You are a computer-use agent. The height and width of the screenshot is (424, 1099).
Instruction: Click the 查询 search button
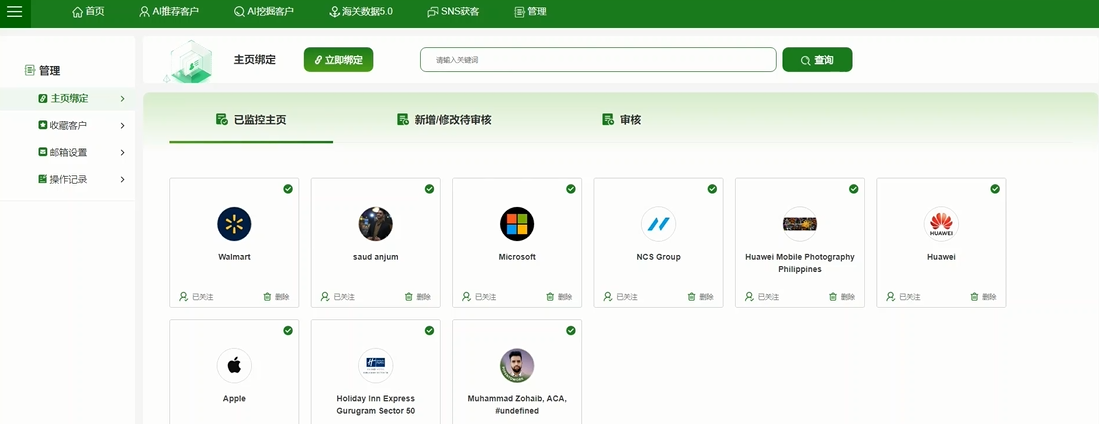click(x=816, y=60)
